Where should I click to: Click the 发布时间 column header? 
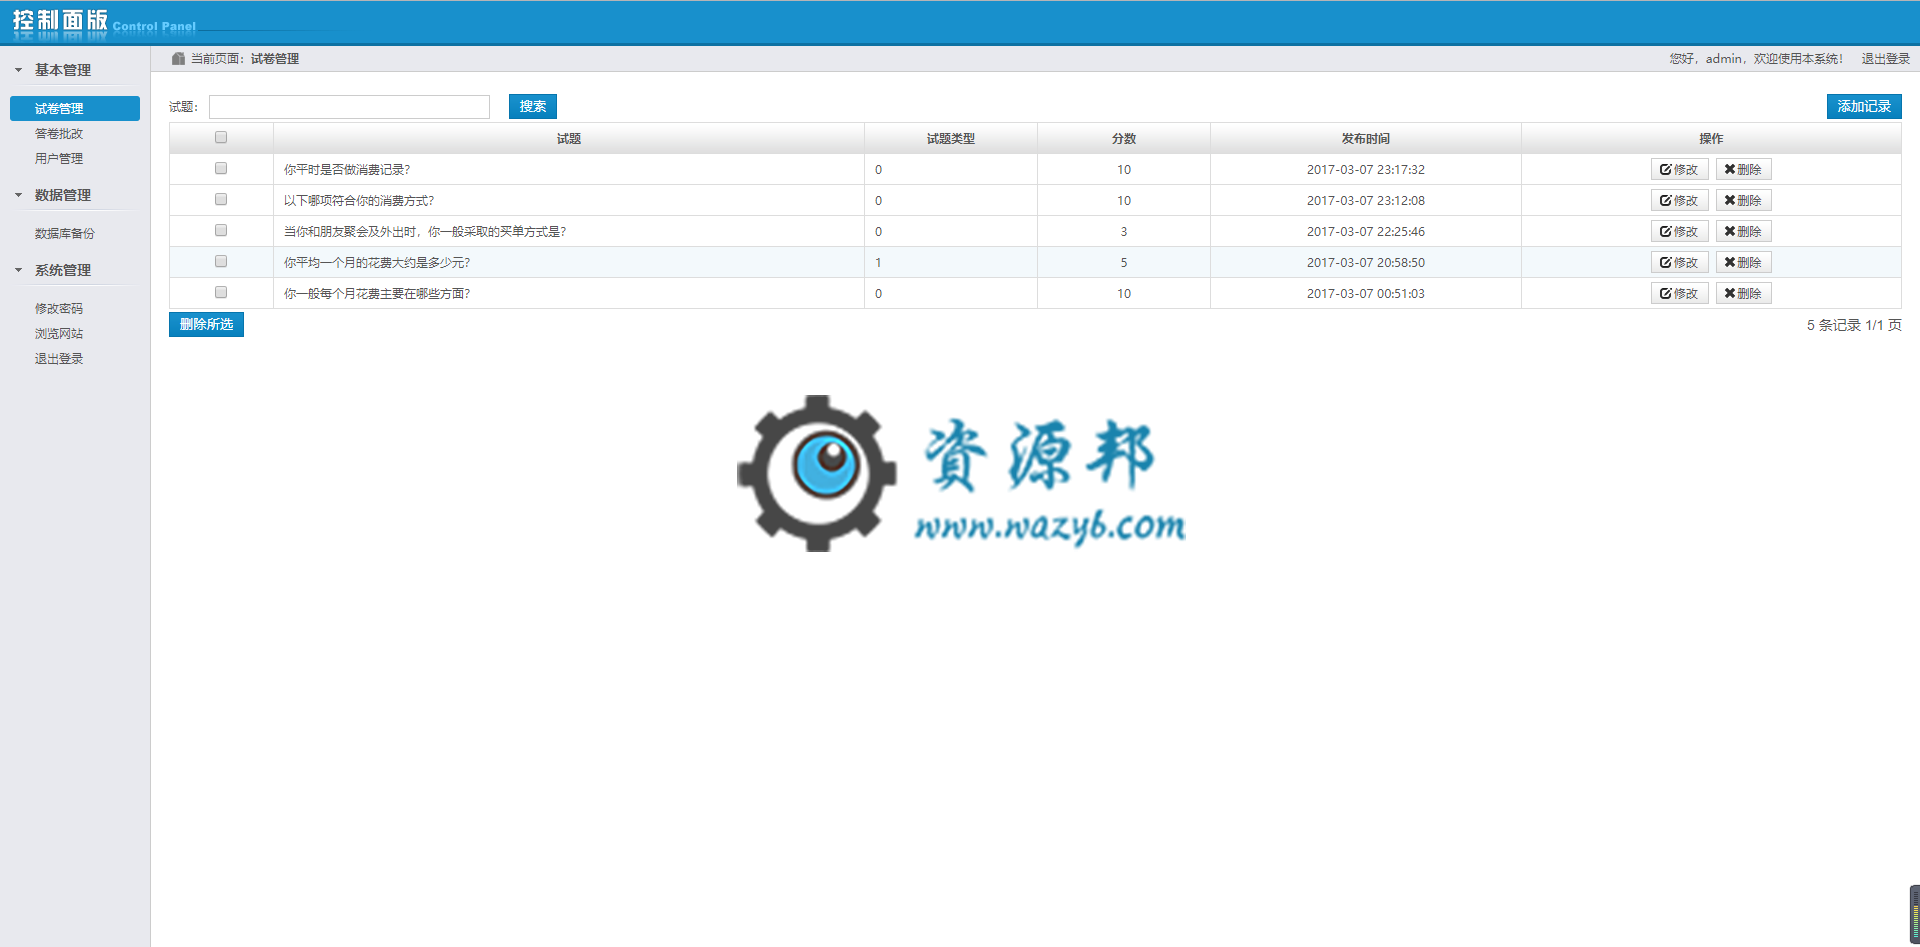[1366, 139]
